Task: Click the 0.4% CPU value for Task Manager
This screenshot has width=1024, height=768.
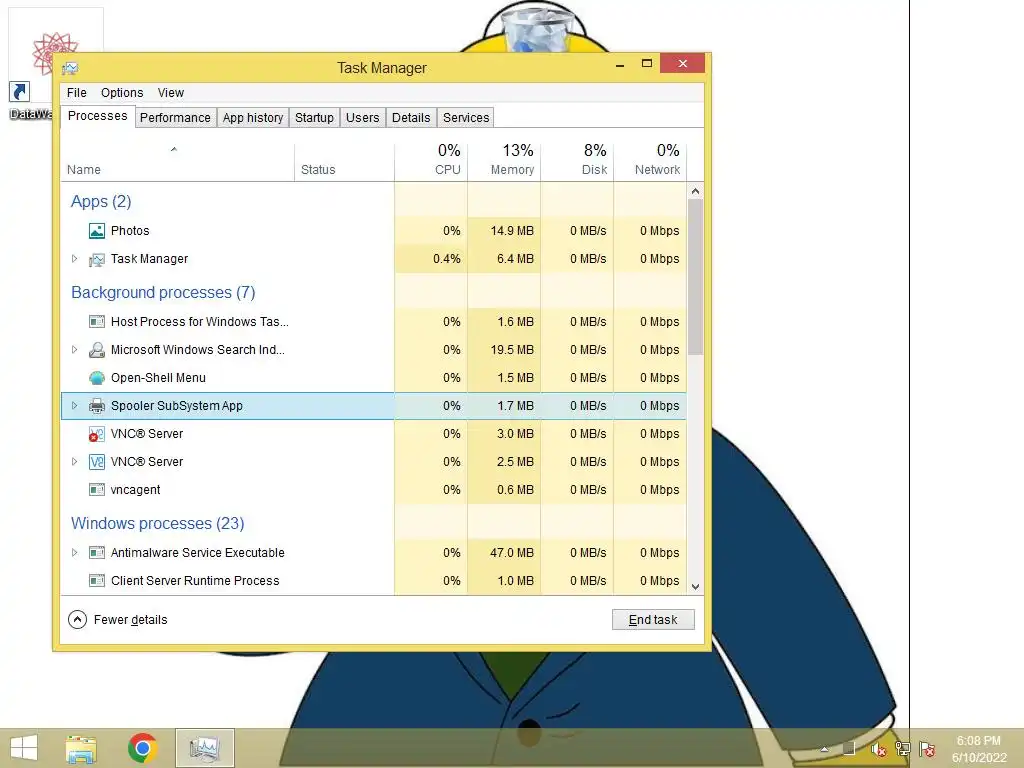Action: [x=447, y=259]
